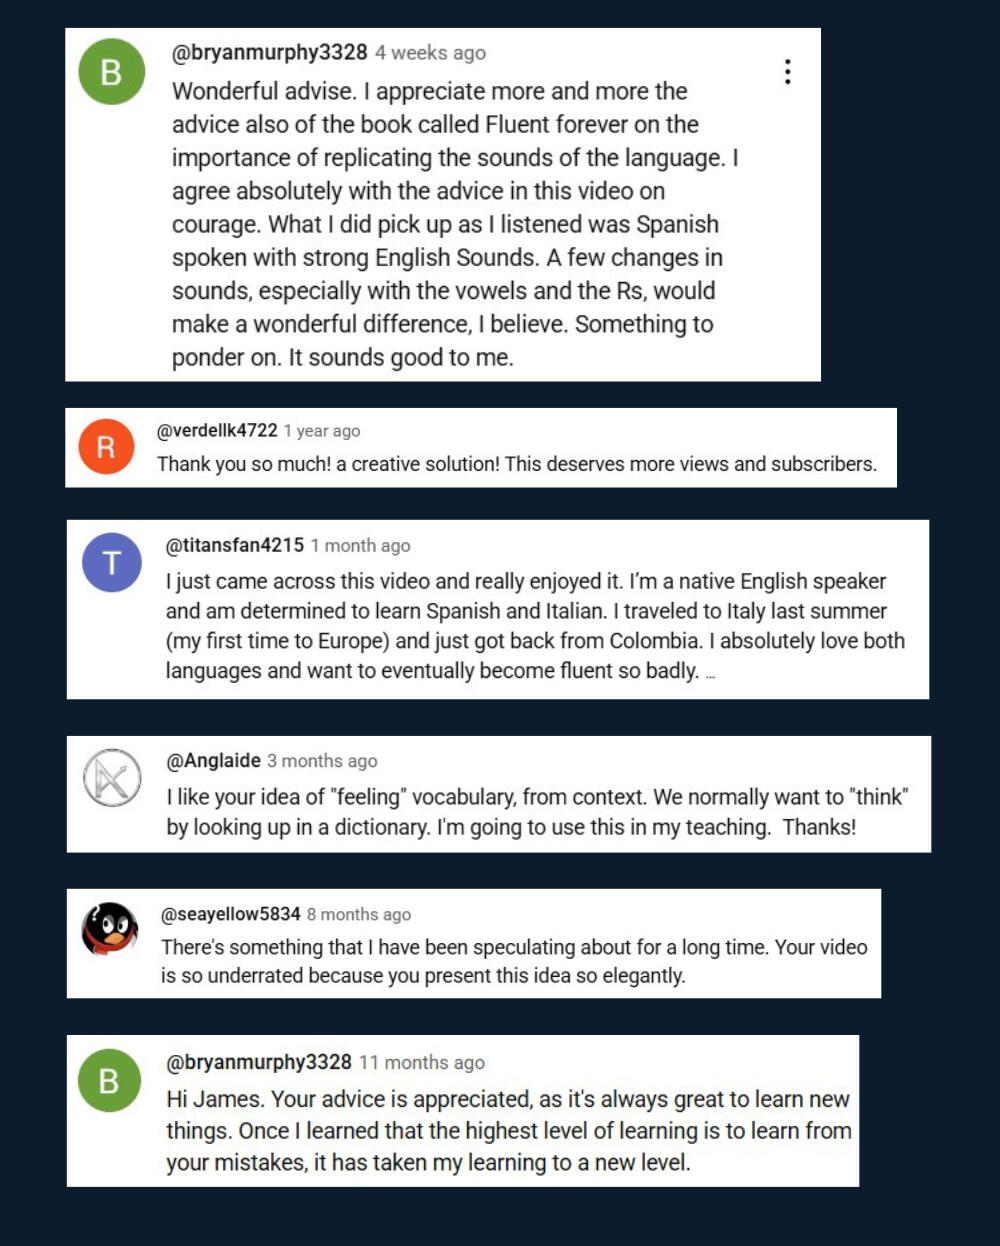Open the '1 year ago' timestamp link
1000x1246 pixels.
click(x=321, y=431)
